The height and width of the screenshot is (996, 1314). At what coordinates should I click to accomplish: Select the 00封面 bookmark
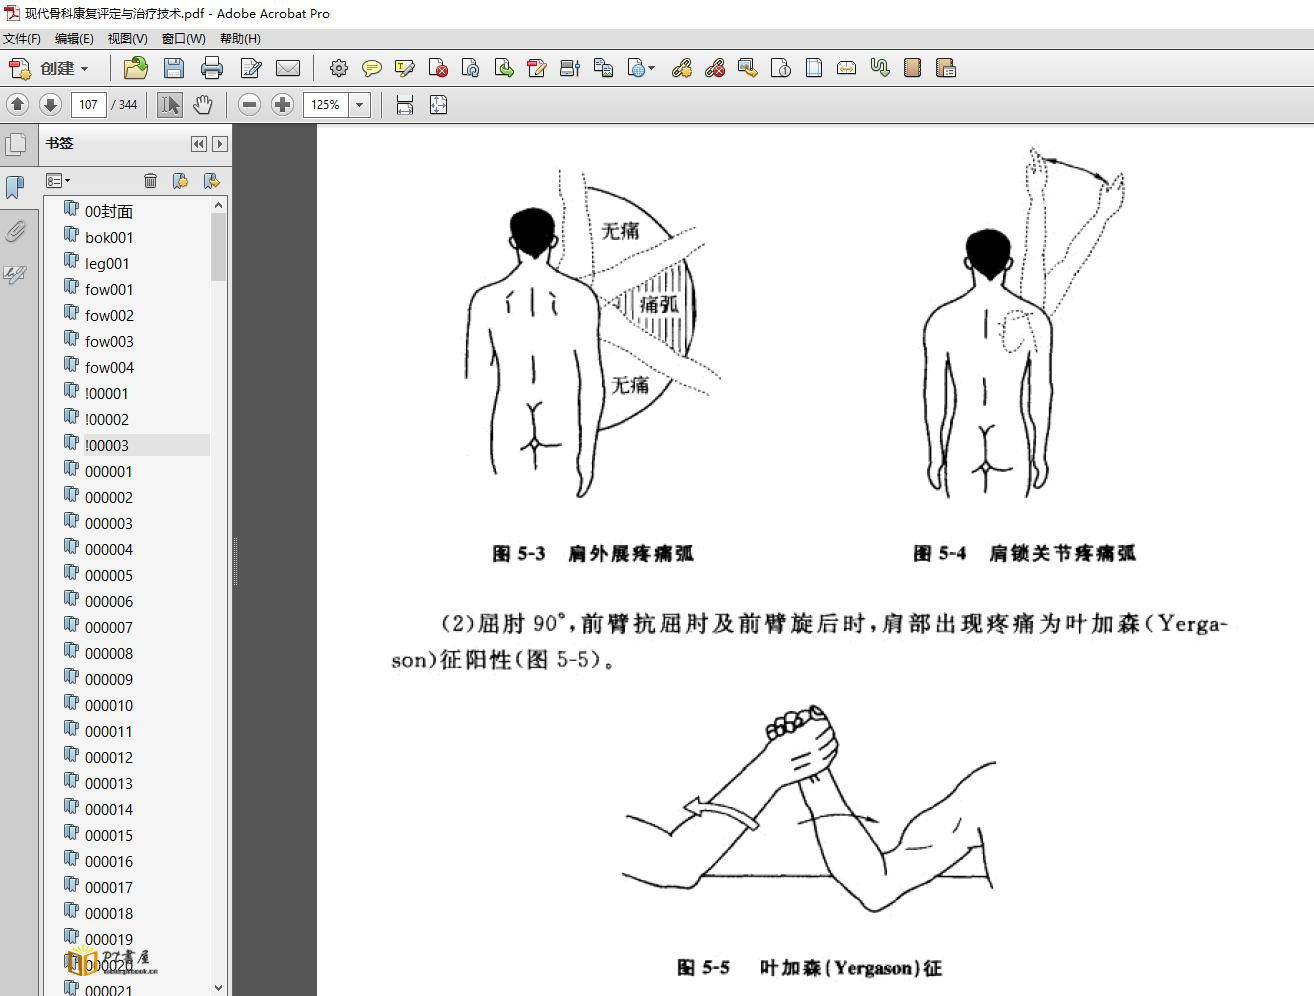pyautogui.click(x=108, y=211)
